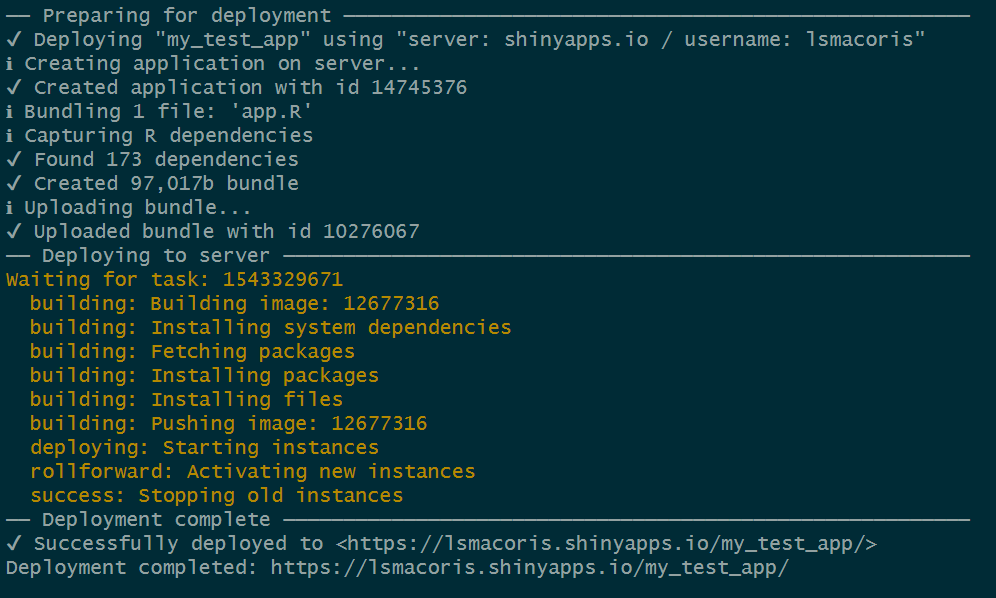Viewport: 996px width, 598px height.
Task: Click the info symbol before Creating application on server
Action: tap(9, 64)
